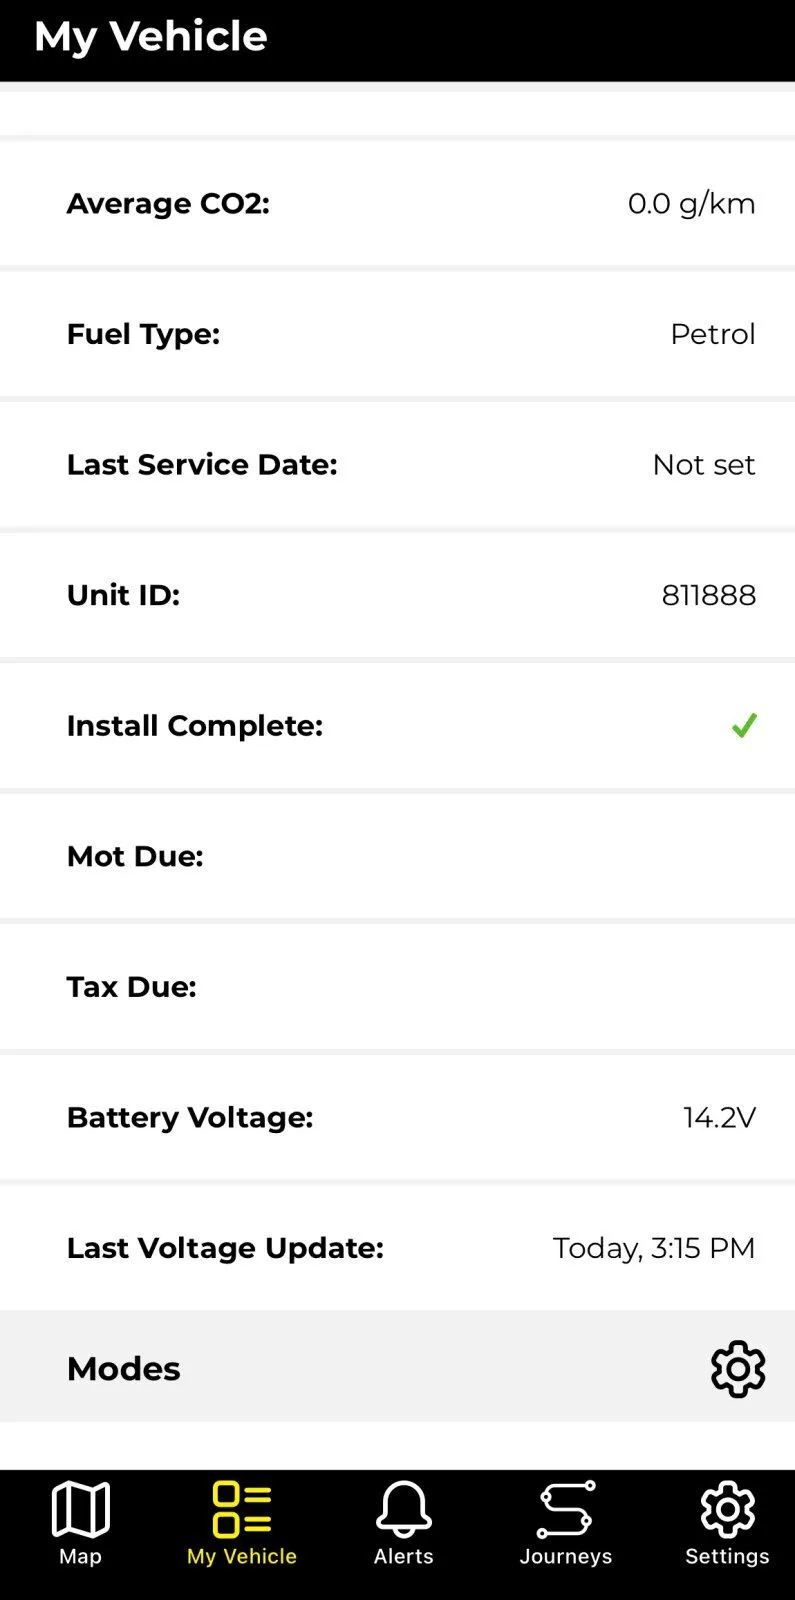The height and width of the screenshot is (1600, 795).
Task: Tap the Modes section header
Action: point(124,1369)
